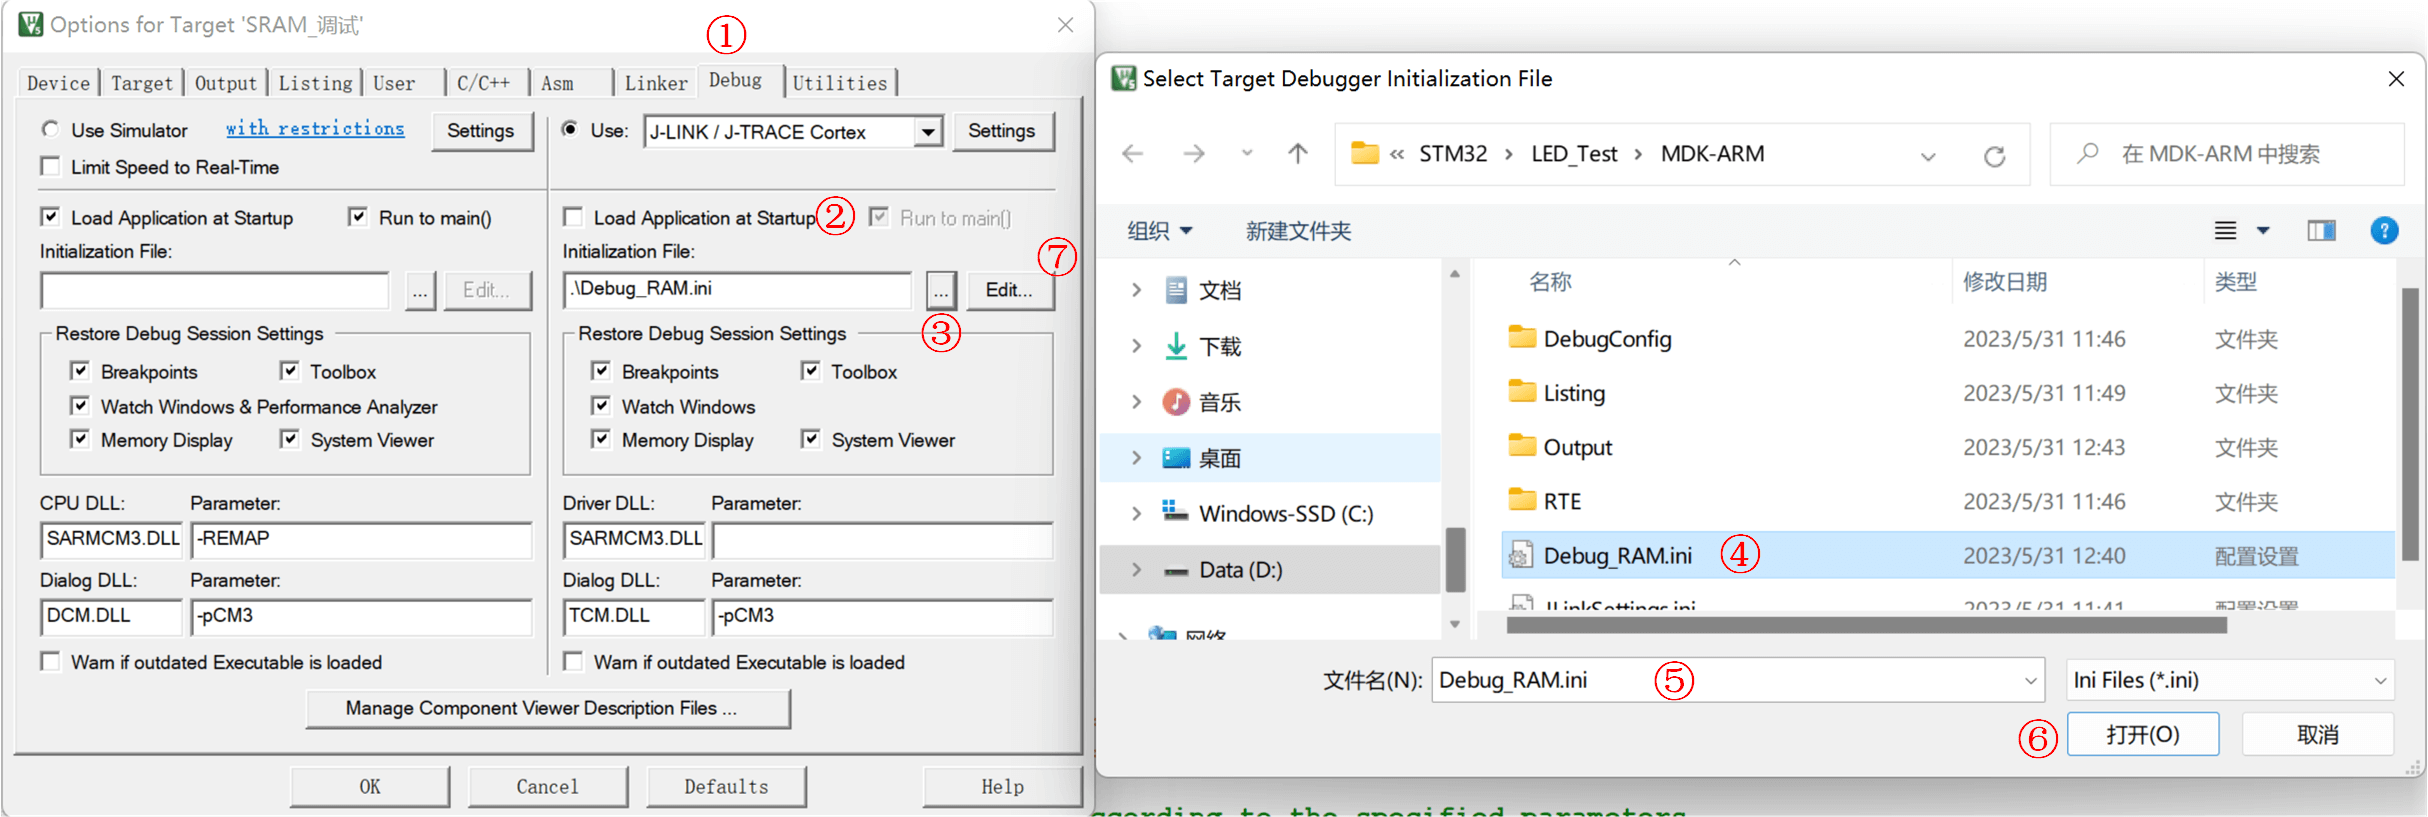Open the J-LINK debugger selection dropdown
Screen dimensions: 2428x817
click(928, 132)
